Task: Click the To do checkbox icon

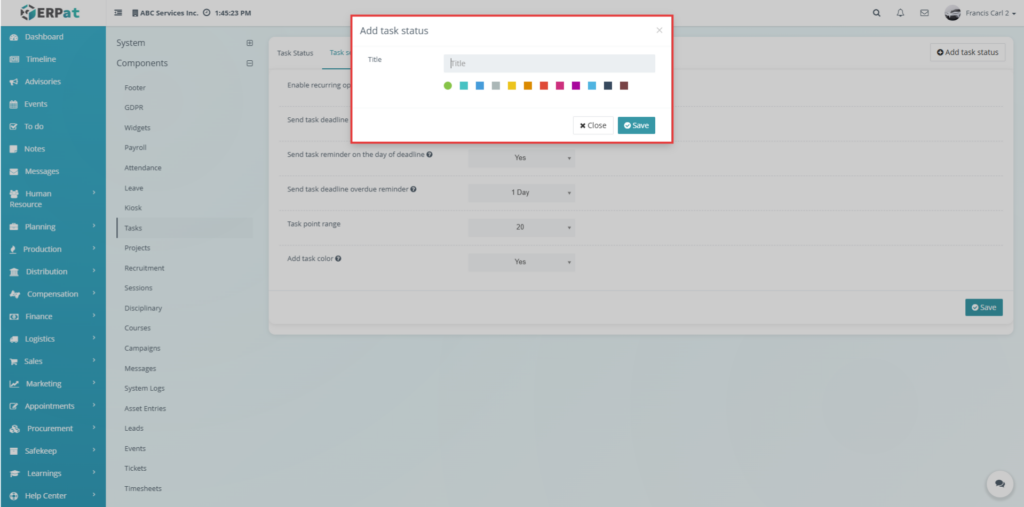Action: coord(14,127)
